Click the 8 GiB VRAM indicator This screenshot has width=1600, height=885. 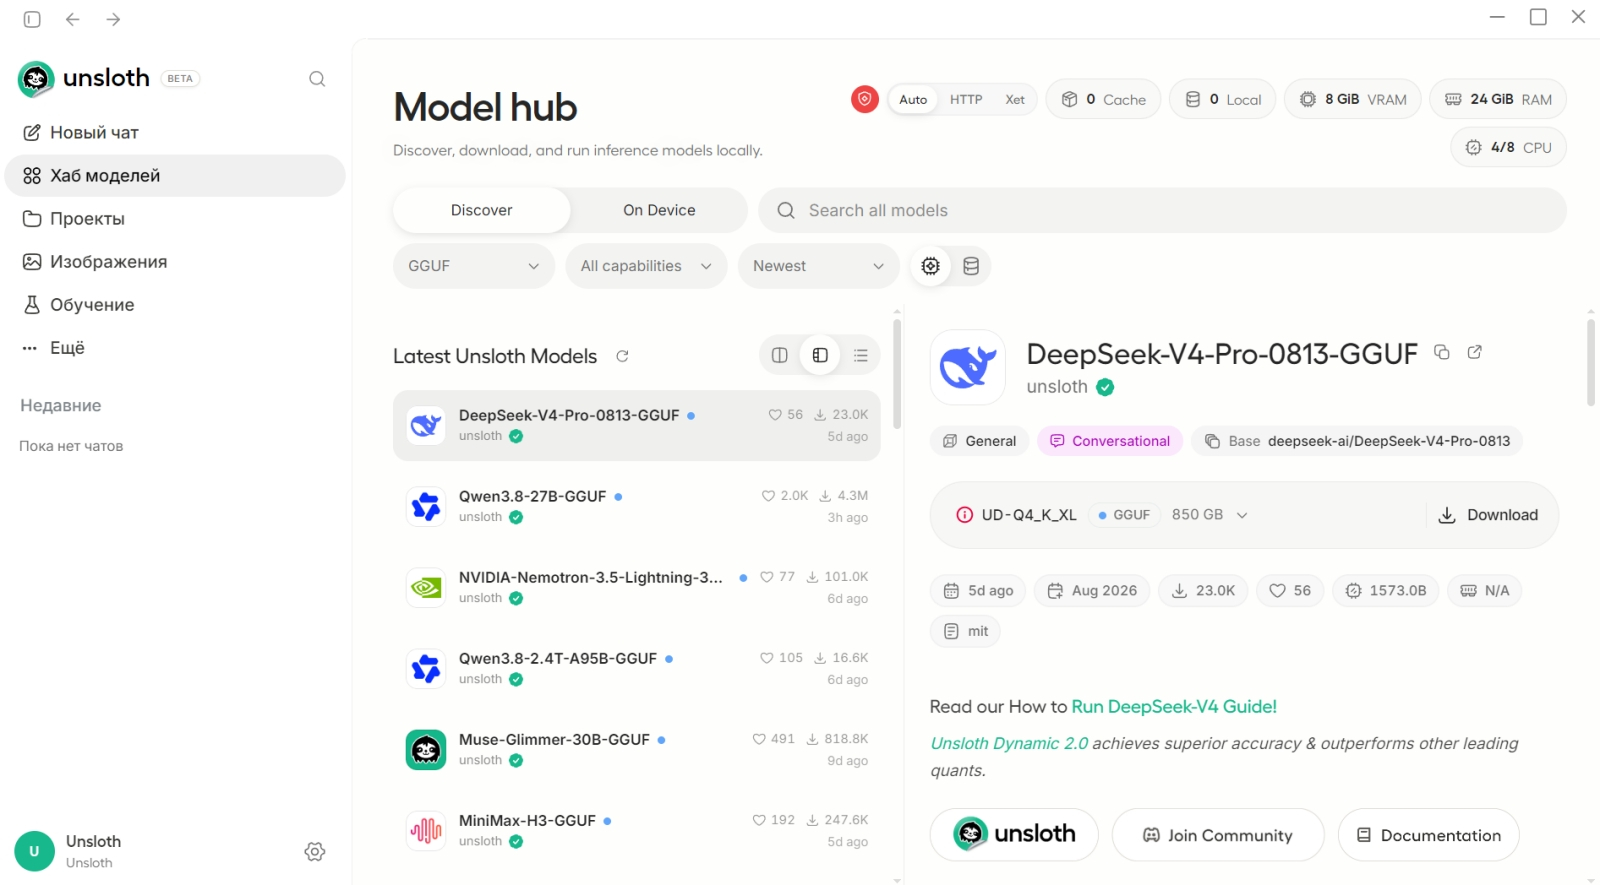pos(1353,99)
